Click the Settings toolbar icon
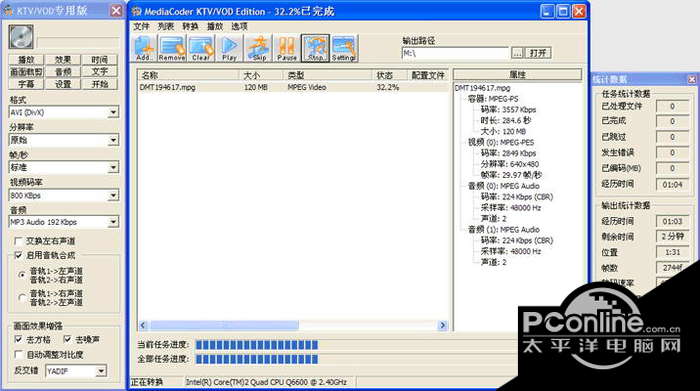 tap(344, 48)
